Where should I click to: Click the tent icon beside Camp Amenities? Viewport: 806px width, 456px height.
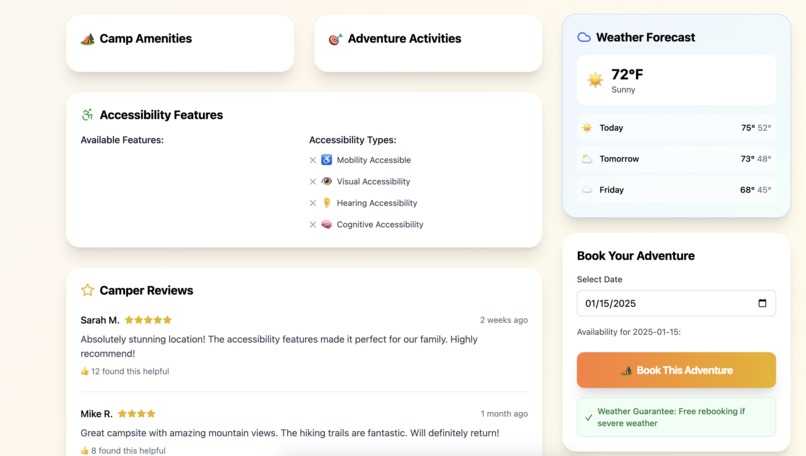point(88,39)
